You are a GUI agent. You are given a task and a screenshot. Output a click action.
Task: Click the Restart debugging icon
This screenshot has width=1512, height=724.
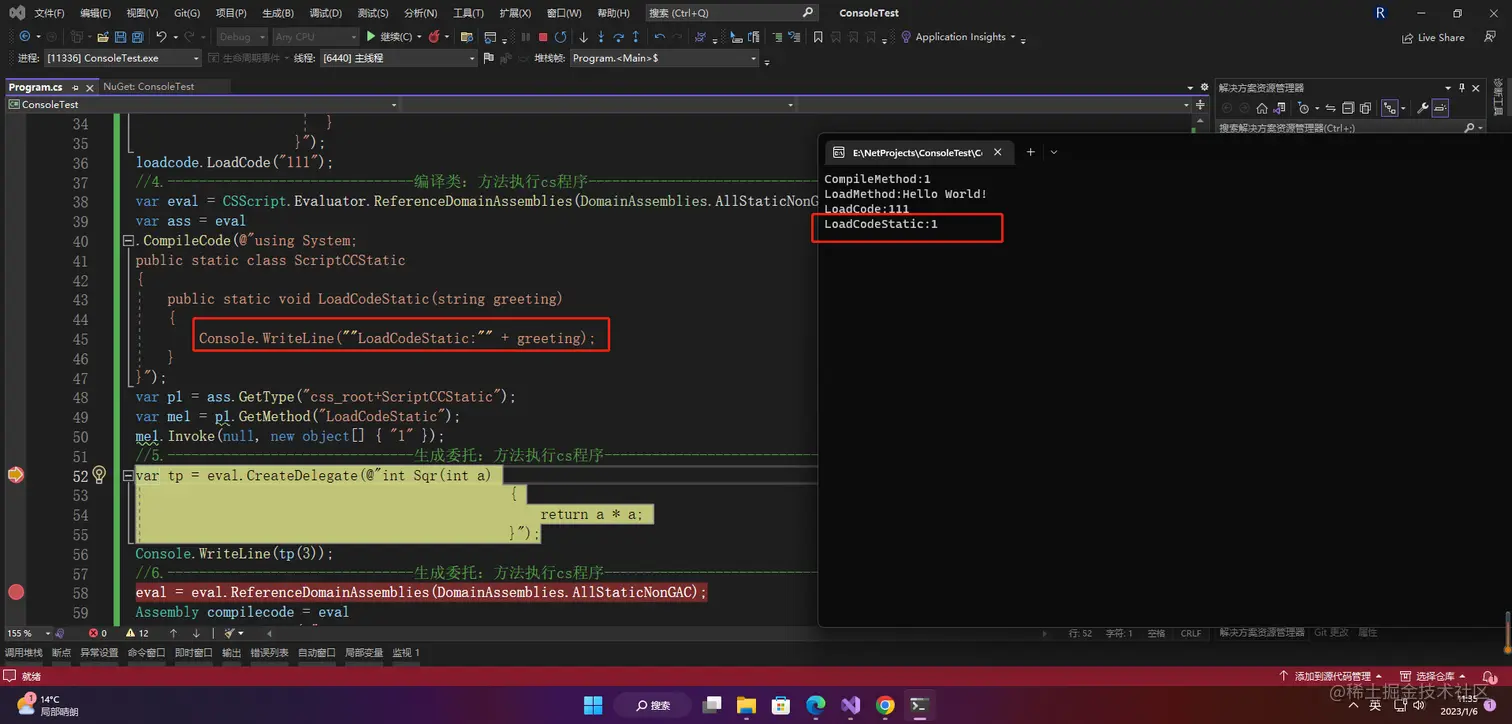pos(560,37)
